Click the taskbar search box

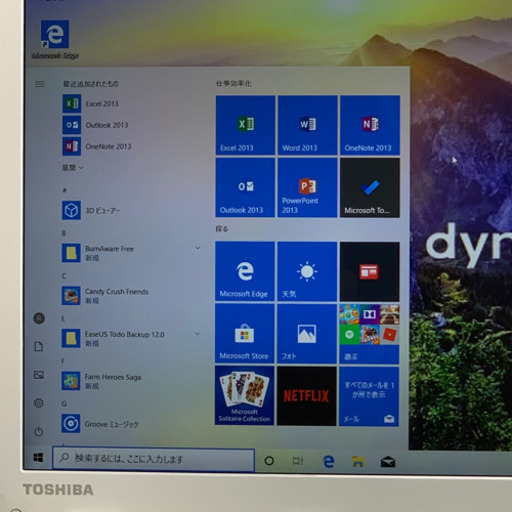pos(153,459)
